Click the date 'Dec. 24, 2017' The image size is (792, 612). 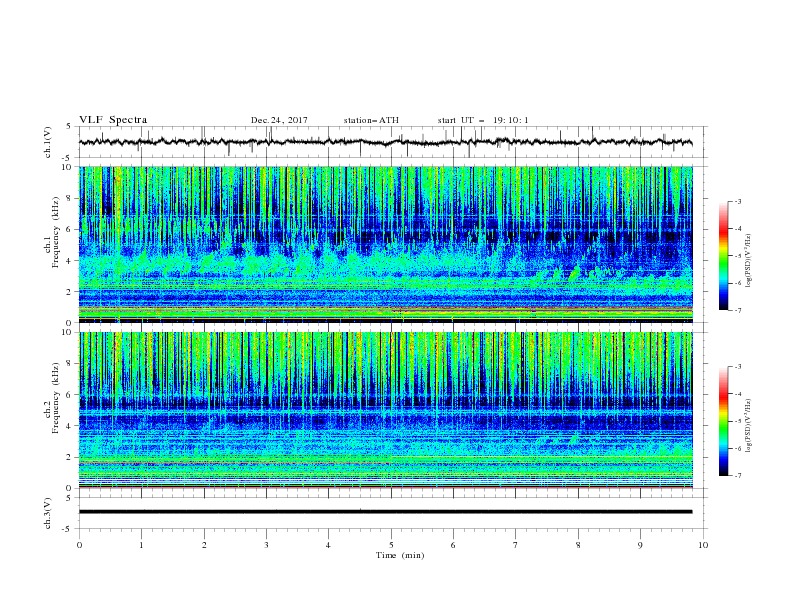279,120
